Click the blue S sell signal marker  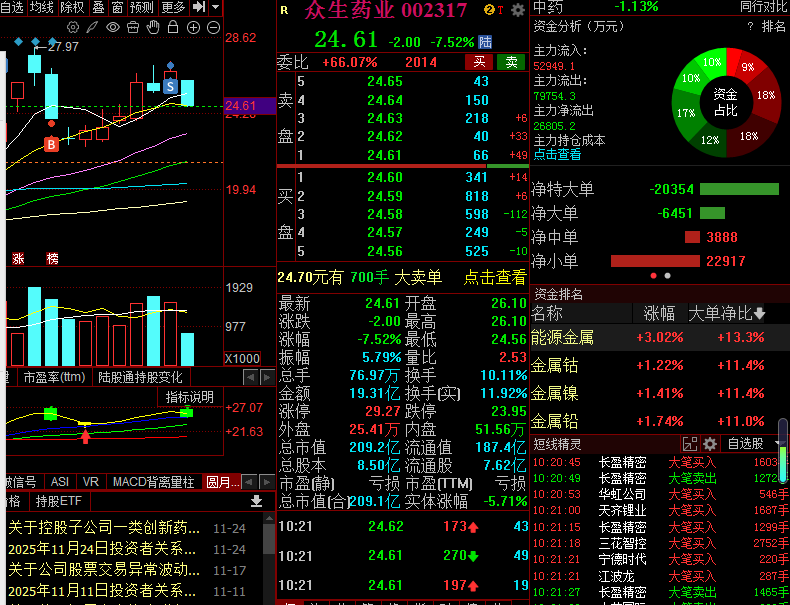(171, 86)
